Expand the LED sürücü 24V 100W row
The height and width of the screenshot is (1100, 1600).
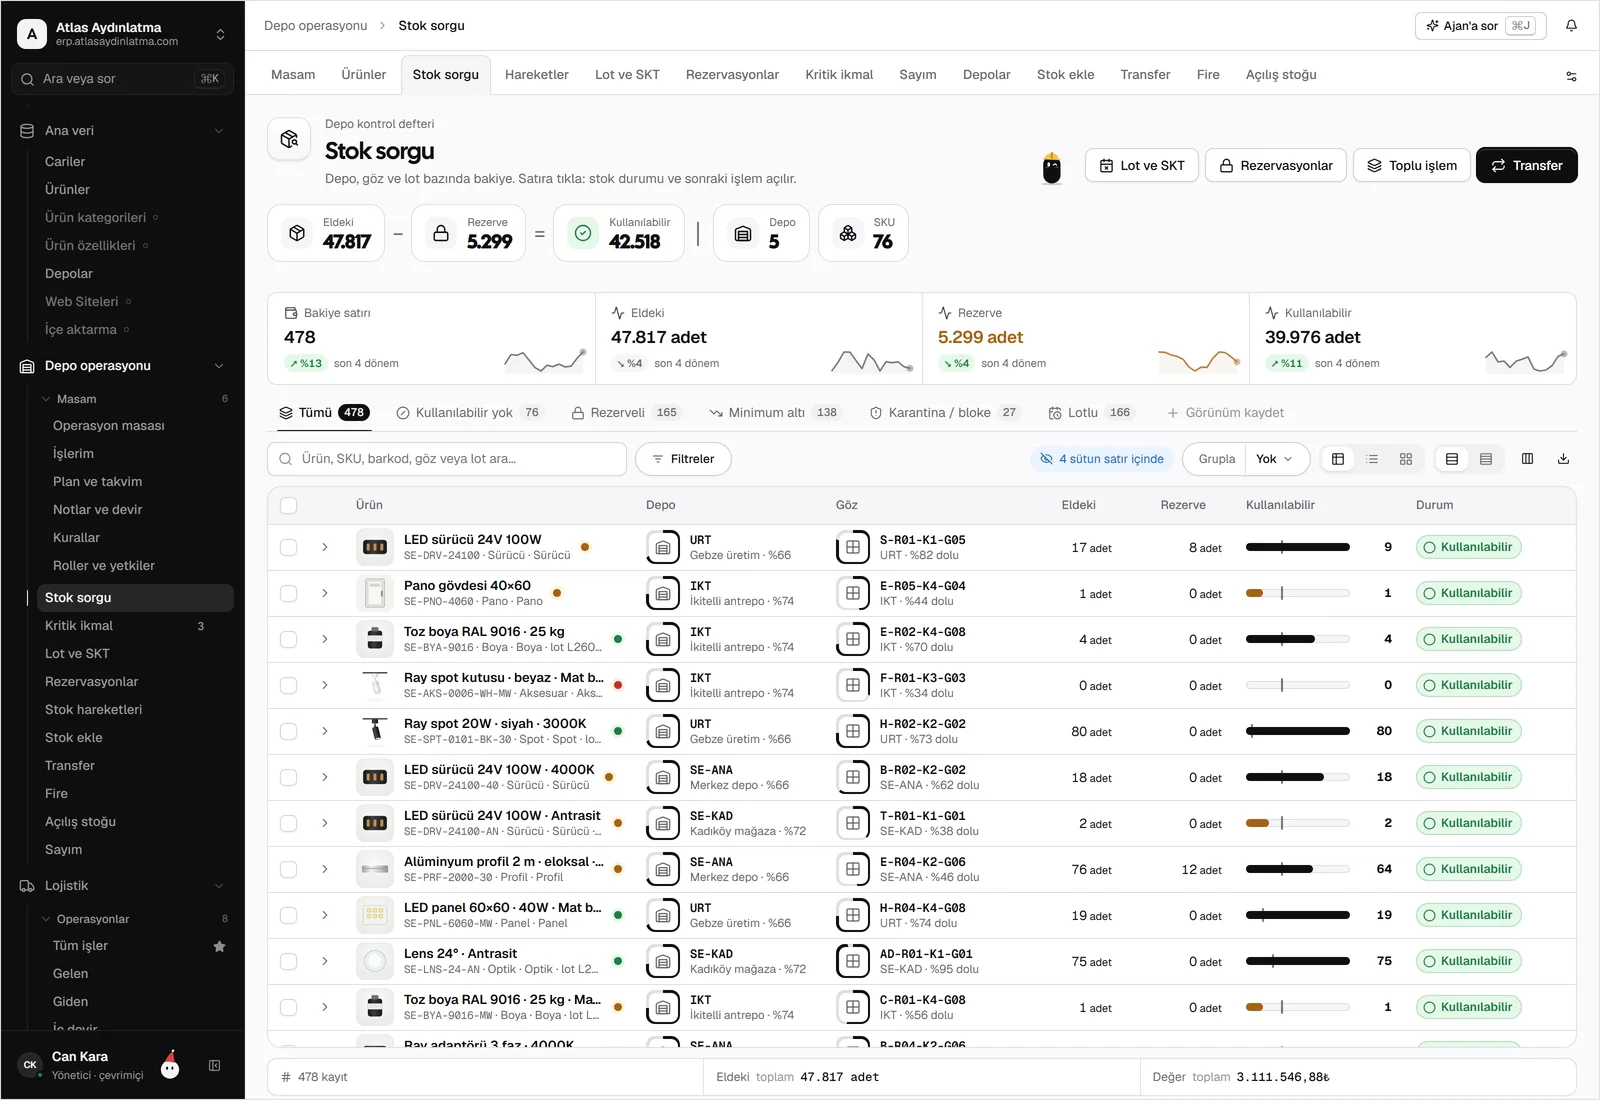[x=325, y=547]
